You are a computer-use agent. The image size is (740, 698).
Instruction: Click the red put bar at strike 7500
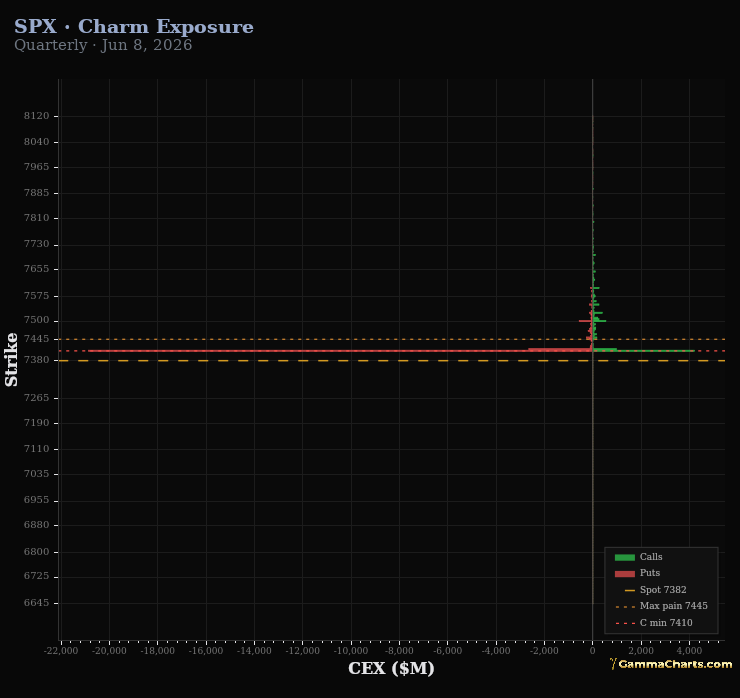(x=586, y=321)
